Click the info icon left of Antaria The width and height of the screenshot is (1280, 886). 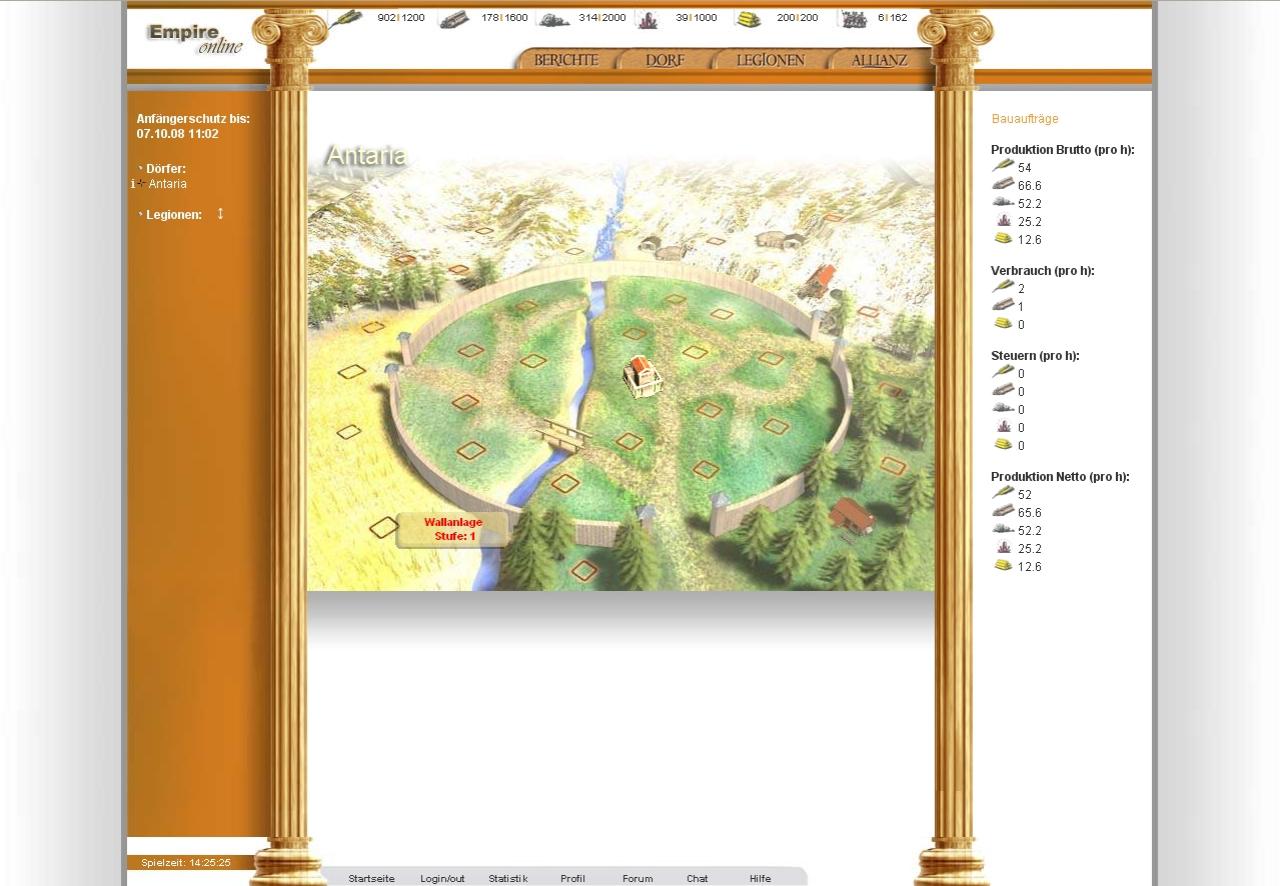pos(133,184)
